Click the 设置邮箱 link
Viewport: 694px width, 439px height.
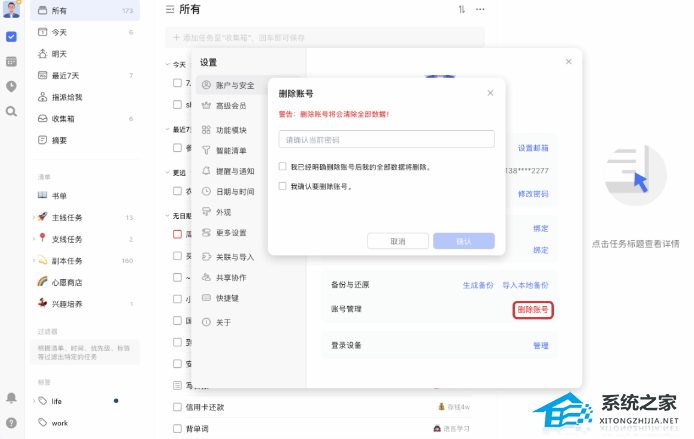point(533,148)
